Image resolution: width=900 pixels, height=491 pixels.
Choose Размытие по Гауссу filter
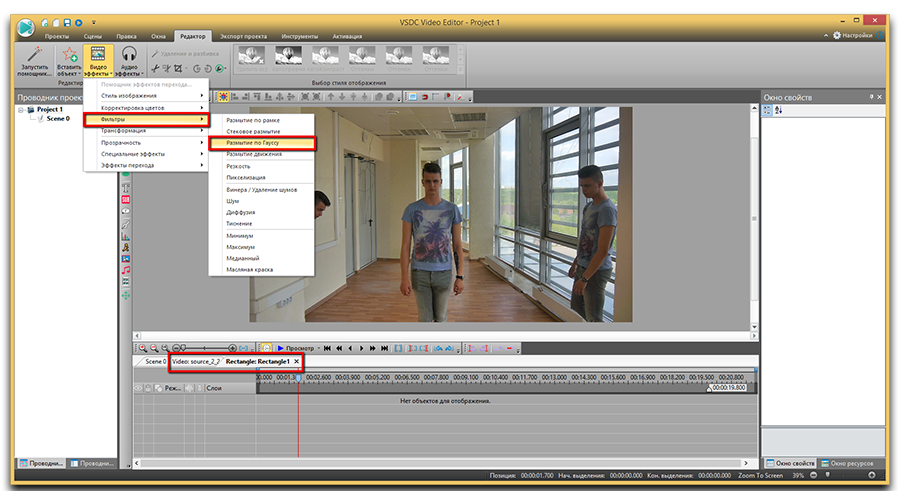click(x=262, y=142)
